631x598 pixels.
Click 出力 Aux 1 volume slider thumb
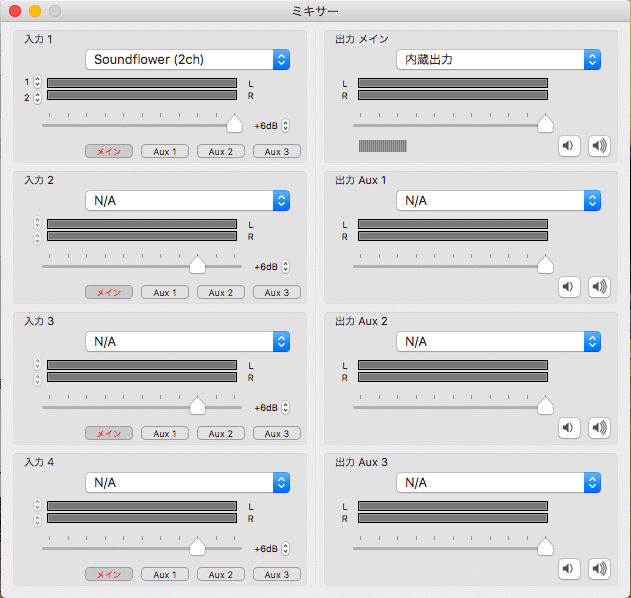(x=545, y=264)
